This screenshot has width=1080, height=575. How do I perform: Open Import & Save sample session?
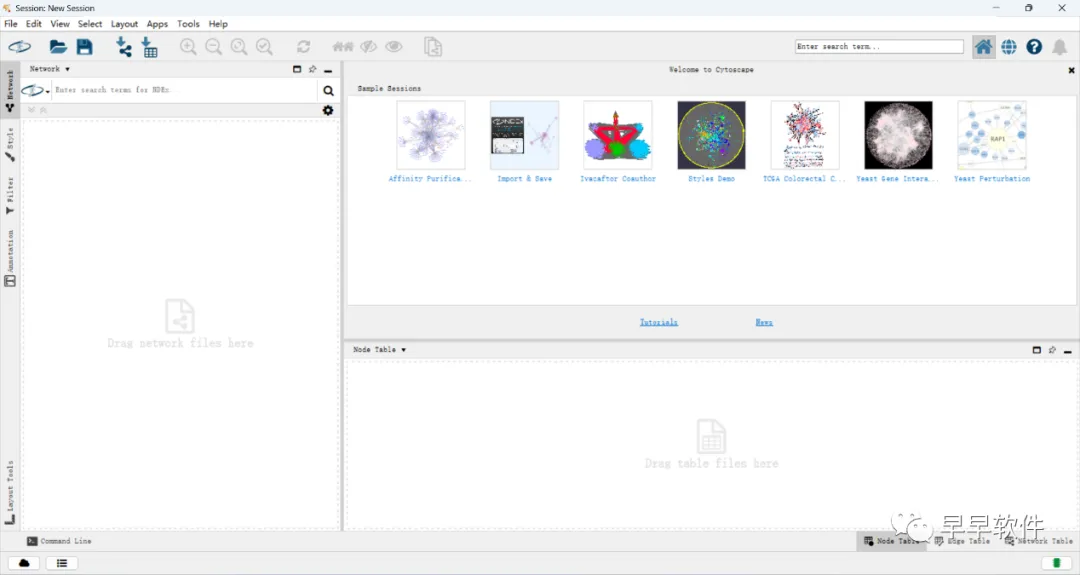524,135
